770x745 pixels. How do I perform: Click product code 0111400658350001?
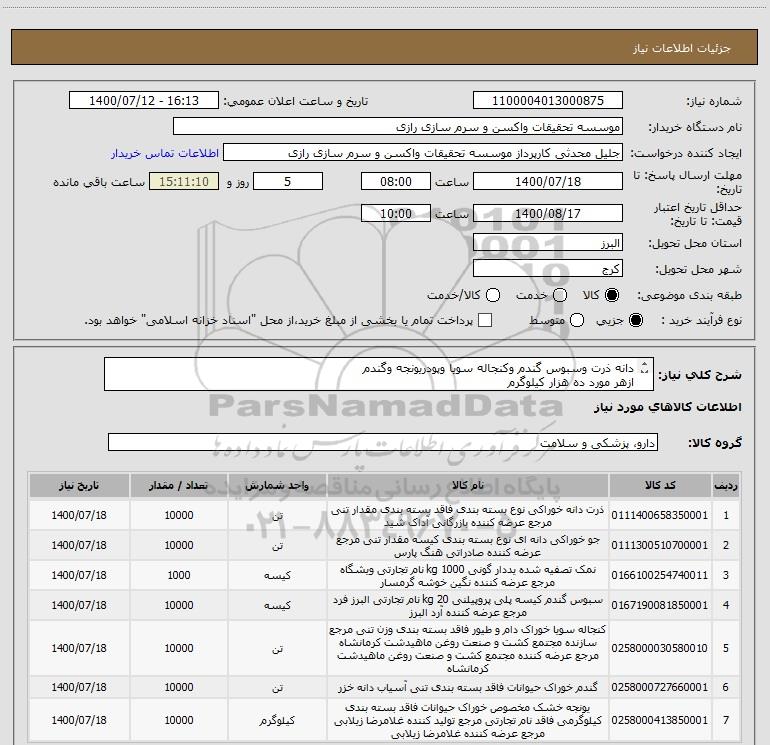[660, 515]
